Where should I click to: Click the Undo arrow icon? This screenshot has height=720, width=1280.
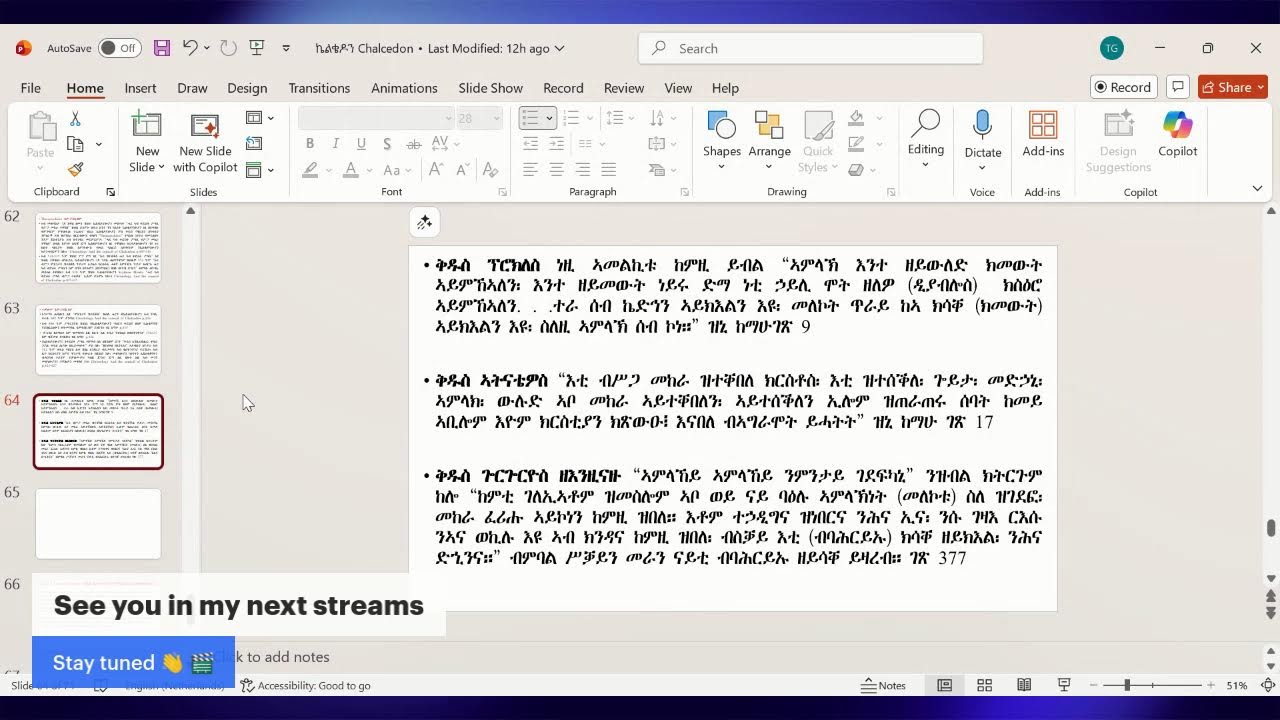point(190,48)
